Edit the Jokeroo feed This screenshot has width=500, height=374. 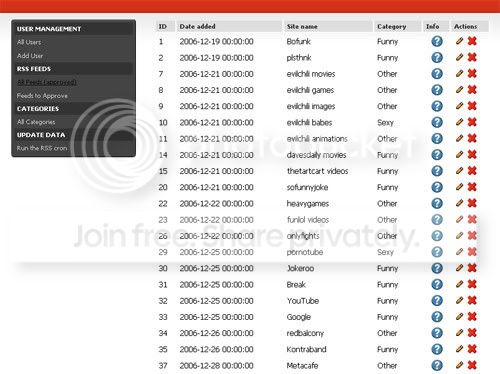coord(459,268)
